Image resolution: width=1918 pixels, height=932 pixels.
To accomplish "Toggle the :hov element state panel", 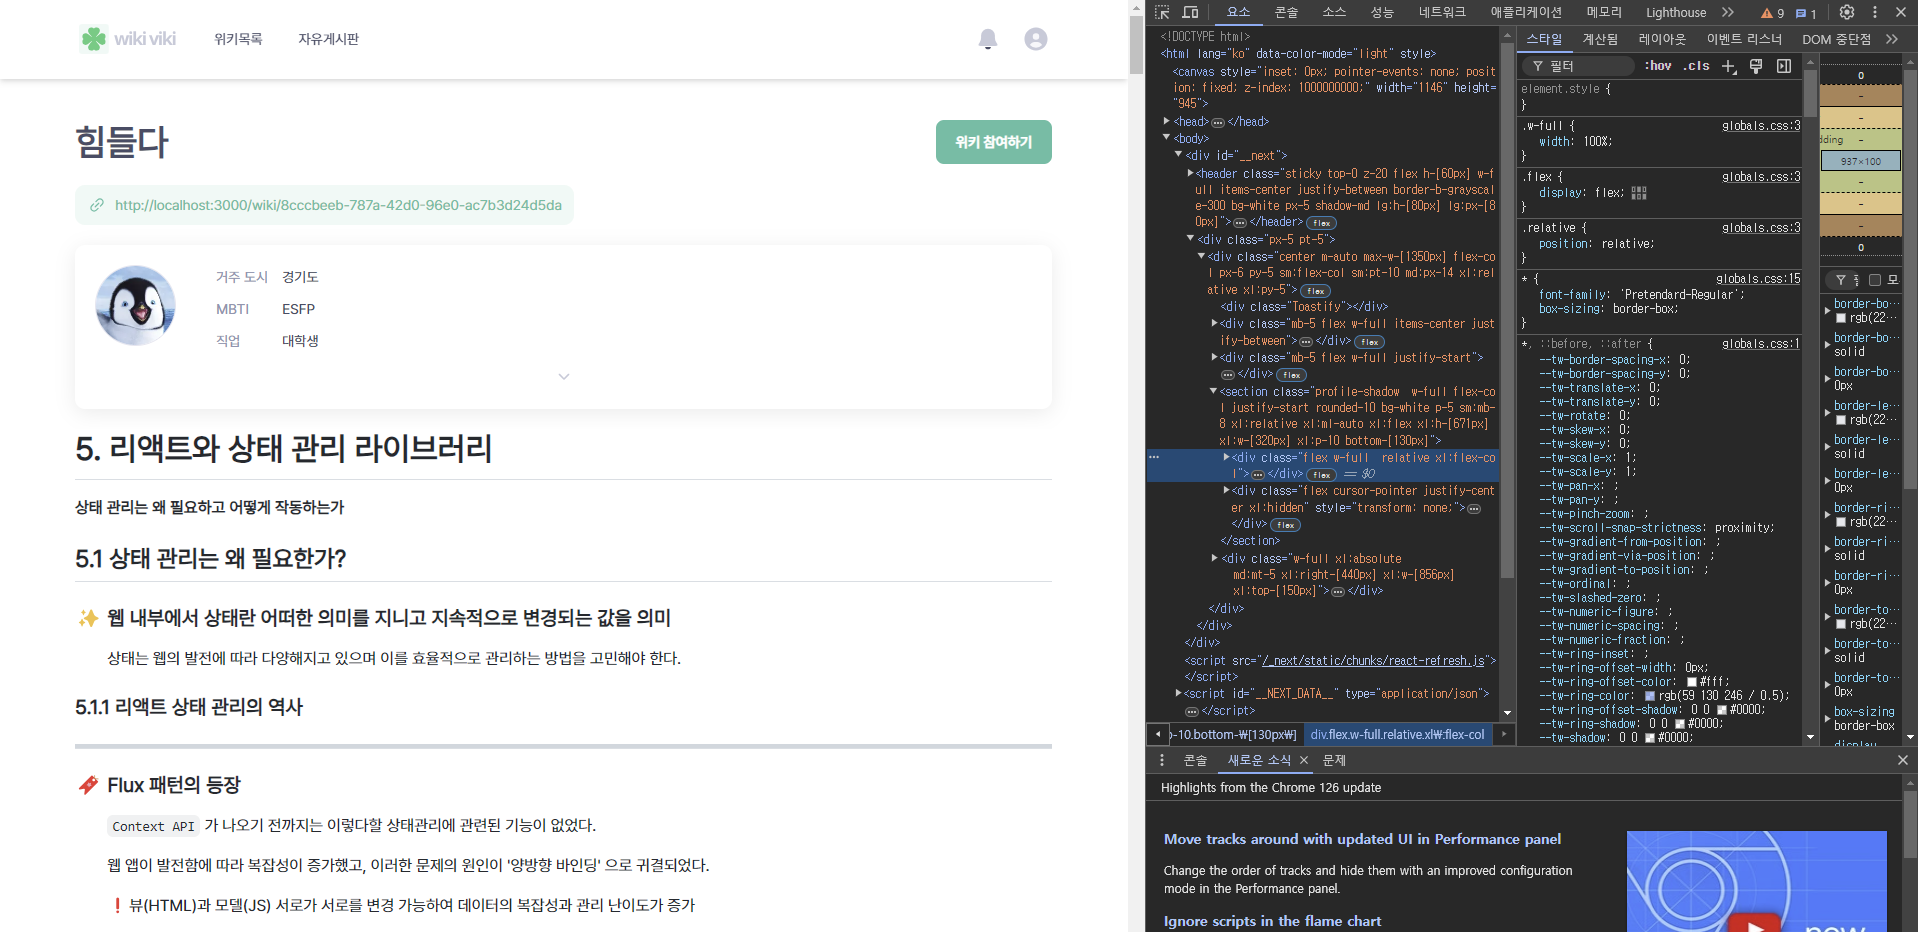I will point(1658,66).
